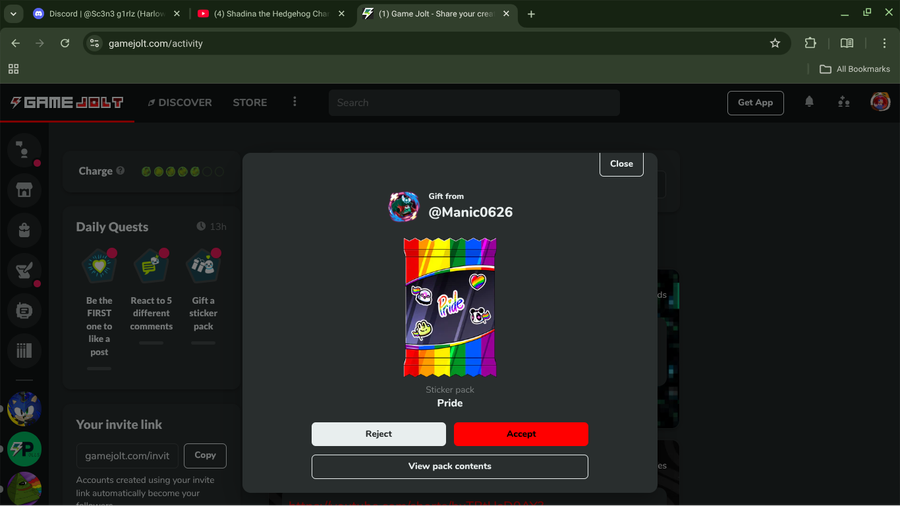
Task: Close the gift dialog
Action: (621, 164)
